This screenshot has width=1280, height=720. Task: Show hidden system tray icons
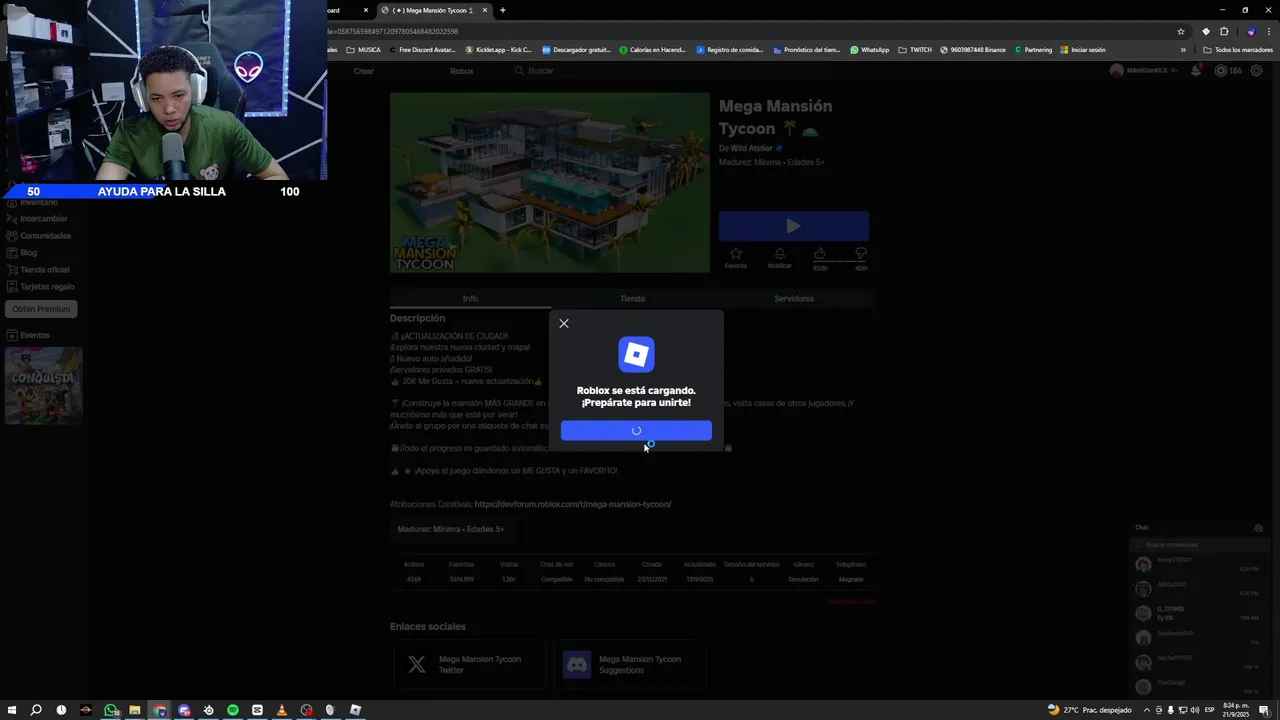click(x=1147, y=710)
